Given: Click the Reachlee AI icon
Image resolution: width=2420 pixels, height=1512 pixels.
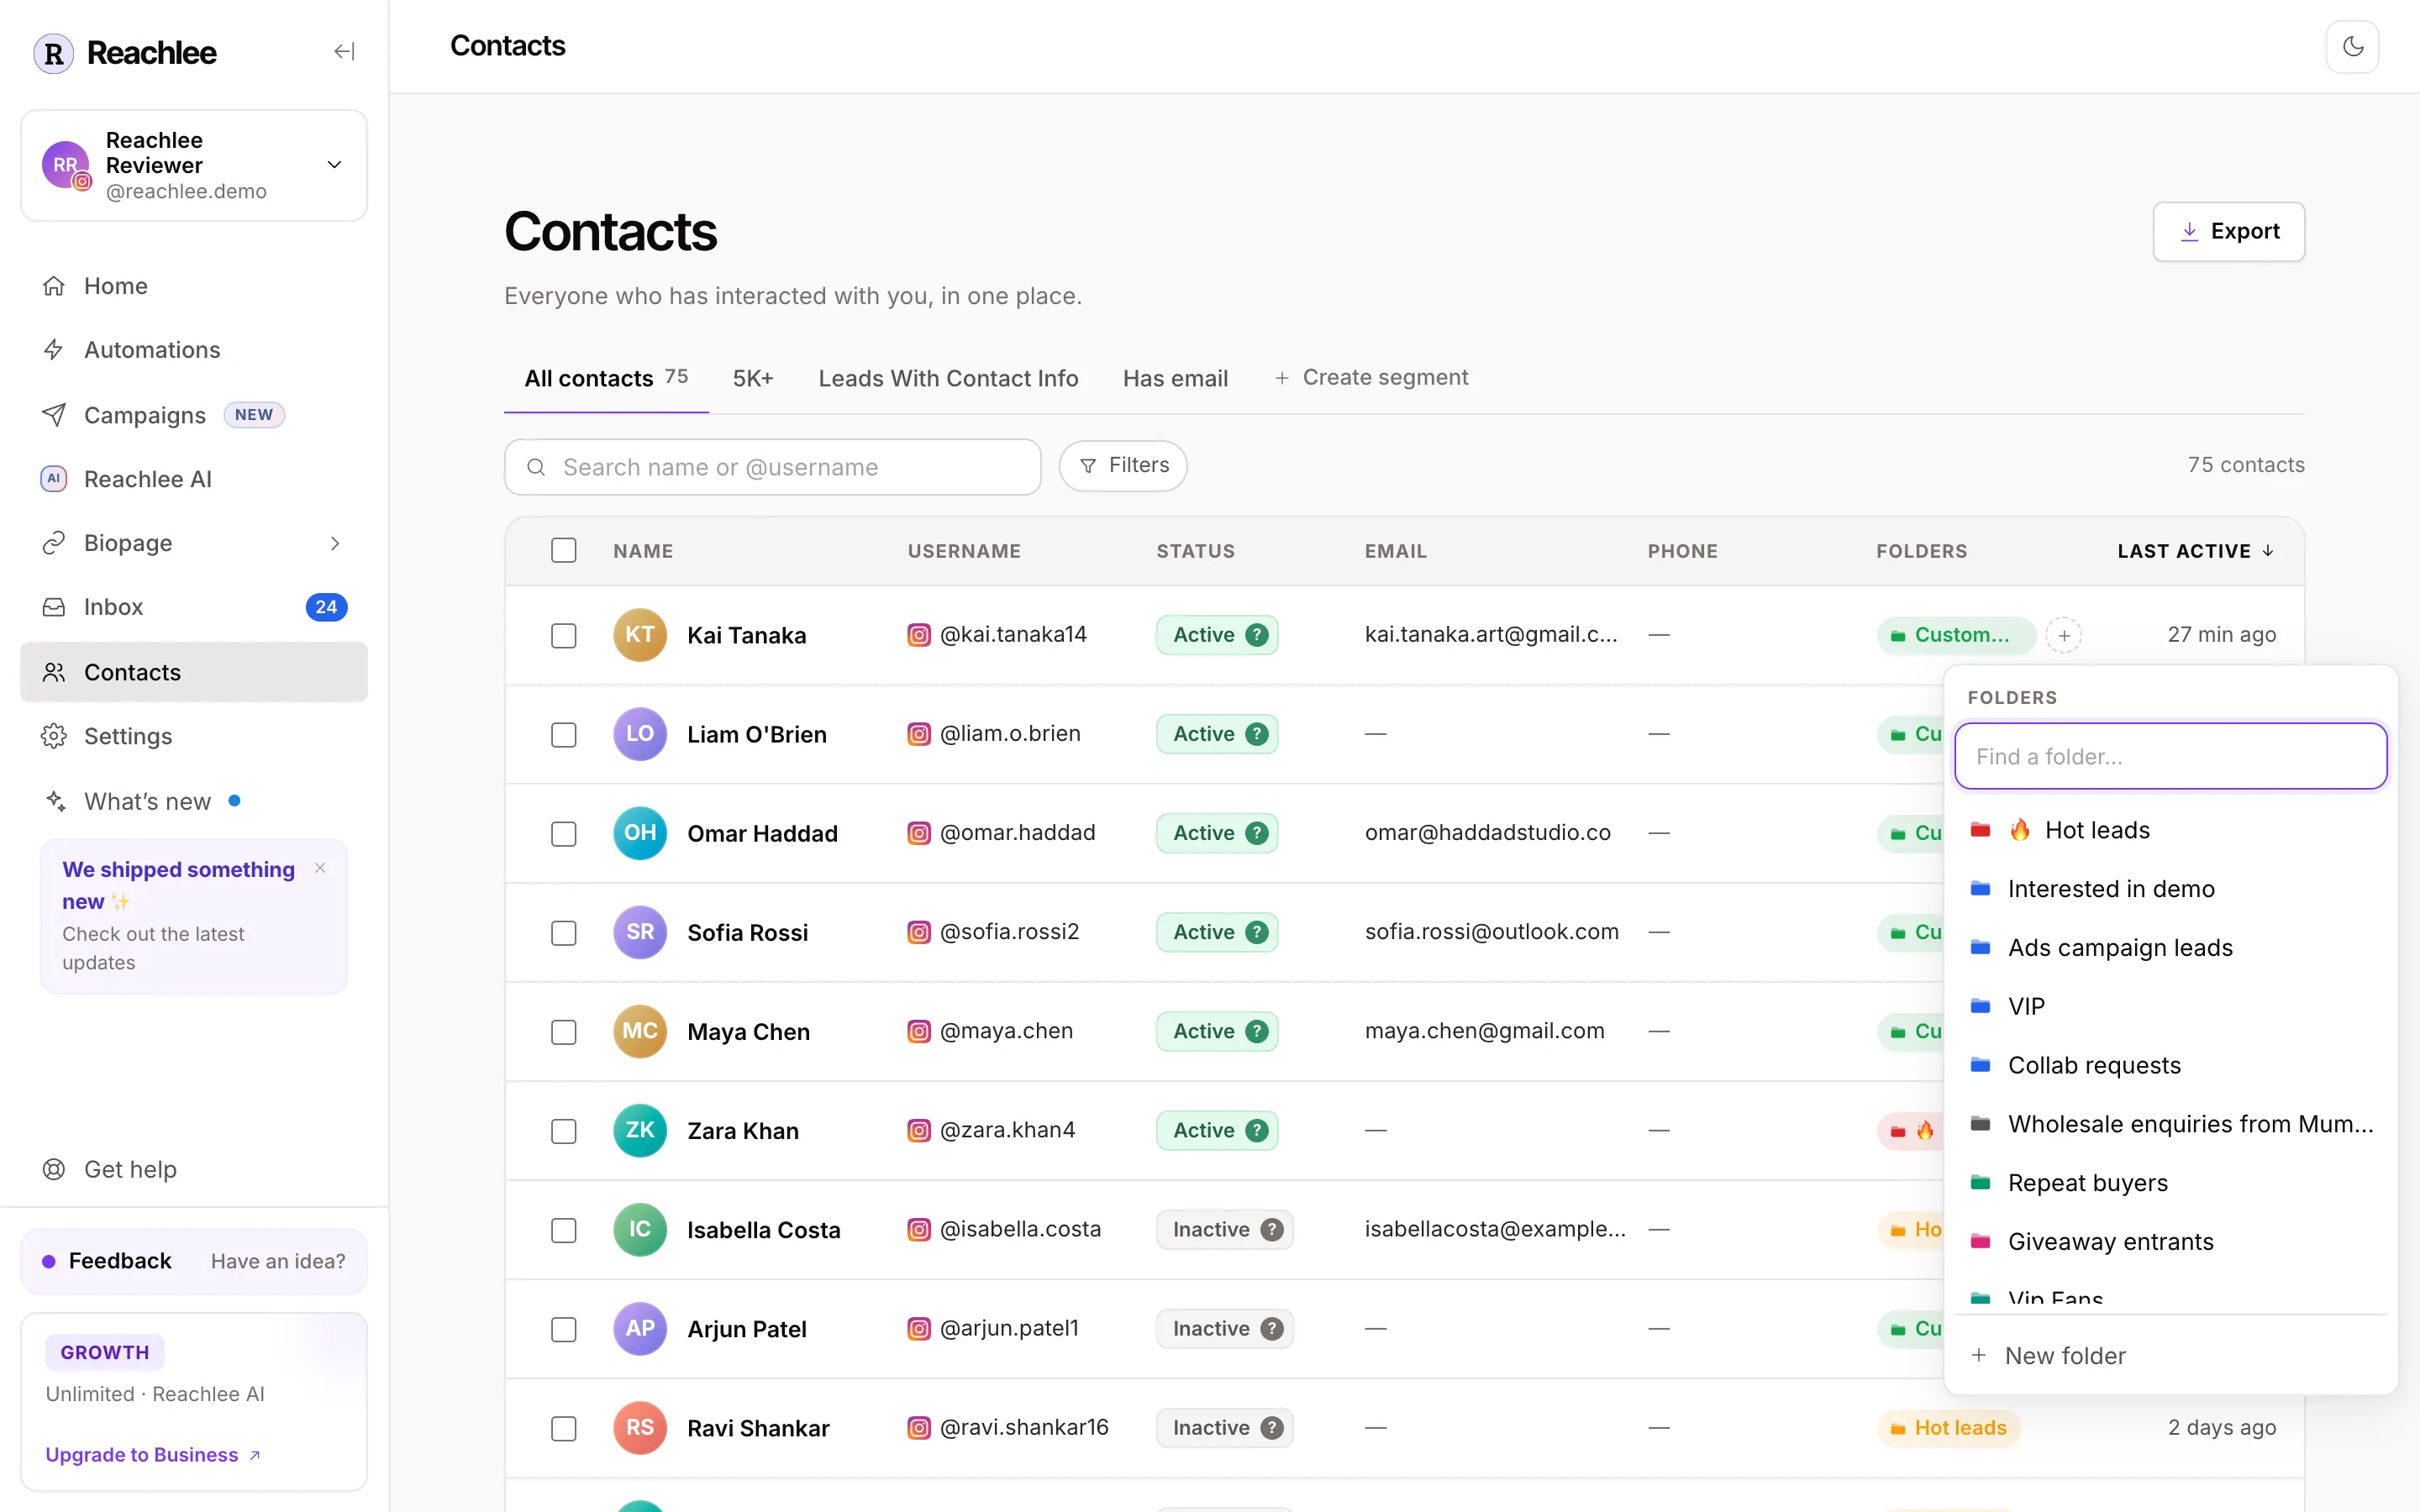Looking at the screenshot, I should (x=54, y=479).
